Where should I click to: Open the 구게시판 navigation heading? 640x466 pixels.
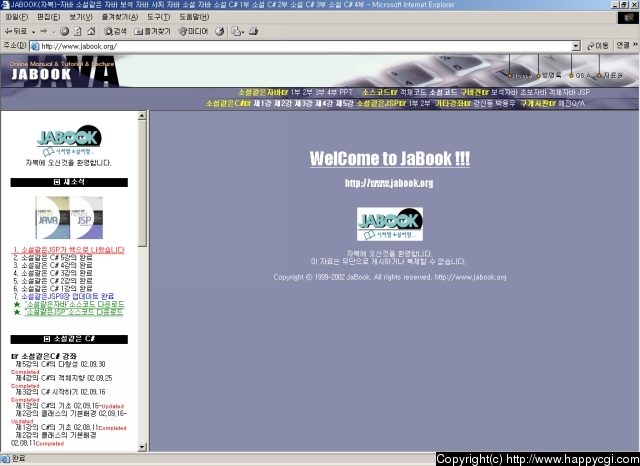click(538, 104)
